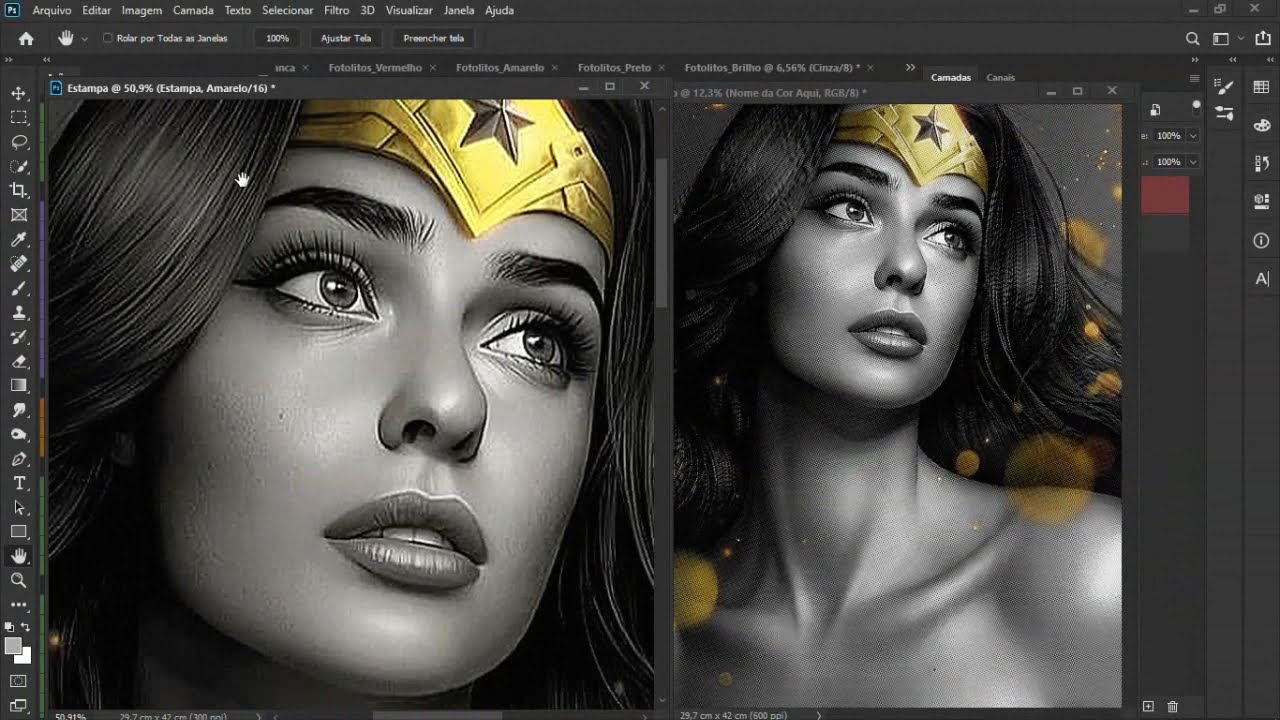This screenshot has height=720, width=1280.
Task: Enable Rolar por Todas as Janelas checkbox
Action: coord(108,38)
